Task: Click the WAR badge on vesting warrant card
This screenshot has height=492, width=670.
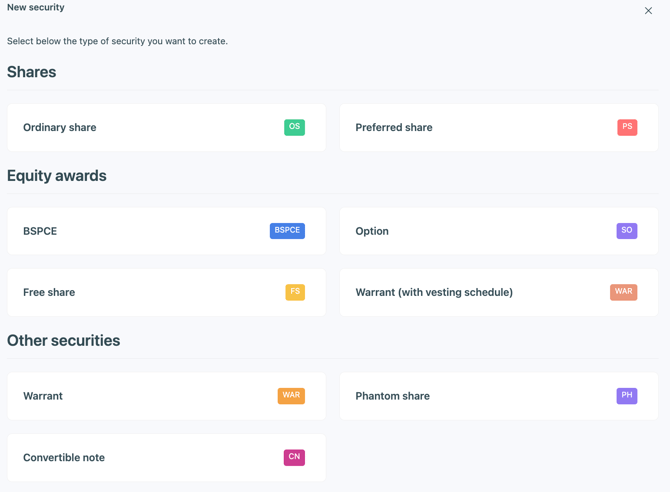Action: [x=623, y=292]
